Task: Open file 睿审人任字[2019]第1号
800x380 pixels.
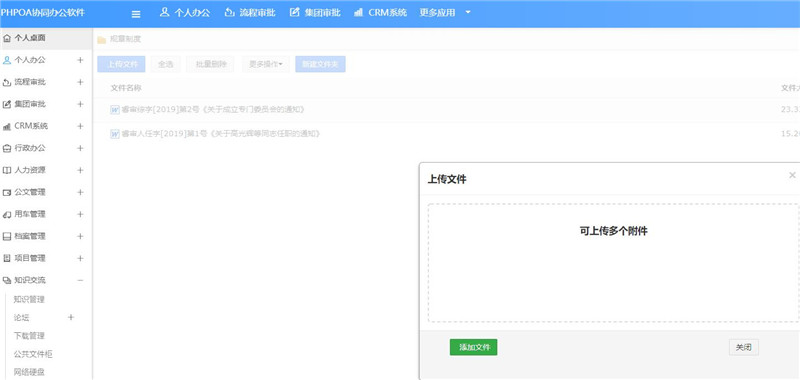Action: pos(221,134)
